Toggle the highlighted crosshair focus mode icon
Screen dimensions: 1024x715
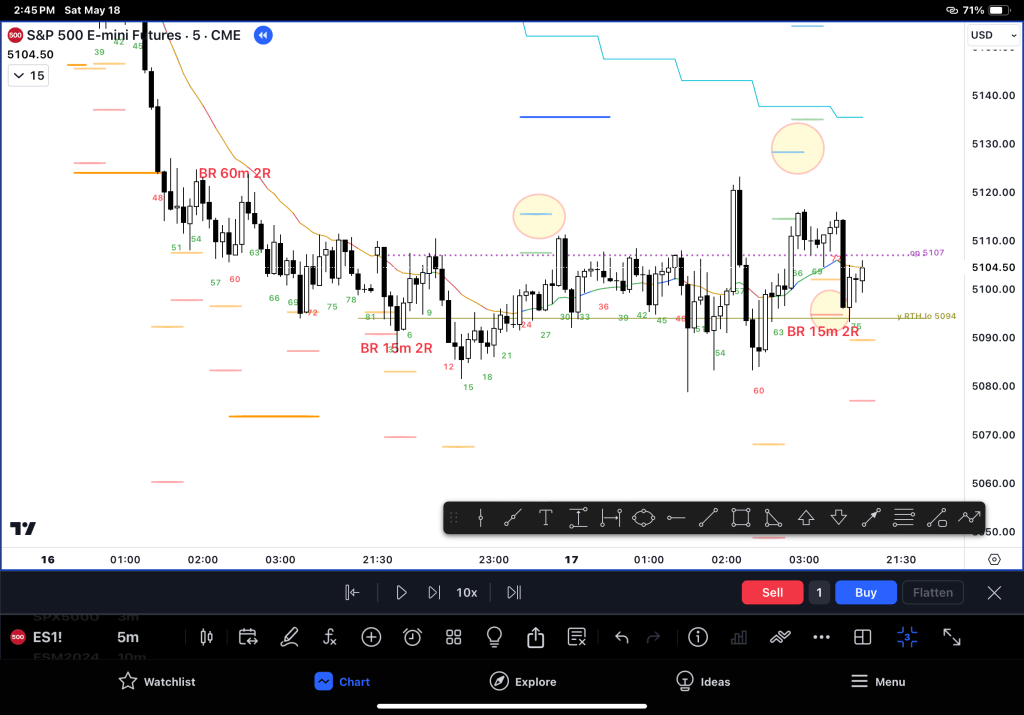907,637
